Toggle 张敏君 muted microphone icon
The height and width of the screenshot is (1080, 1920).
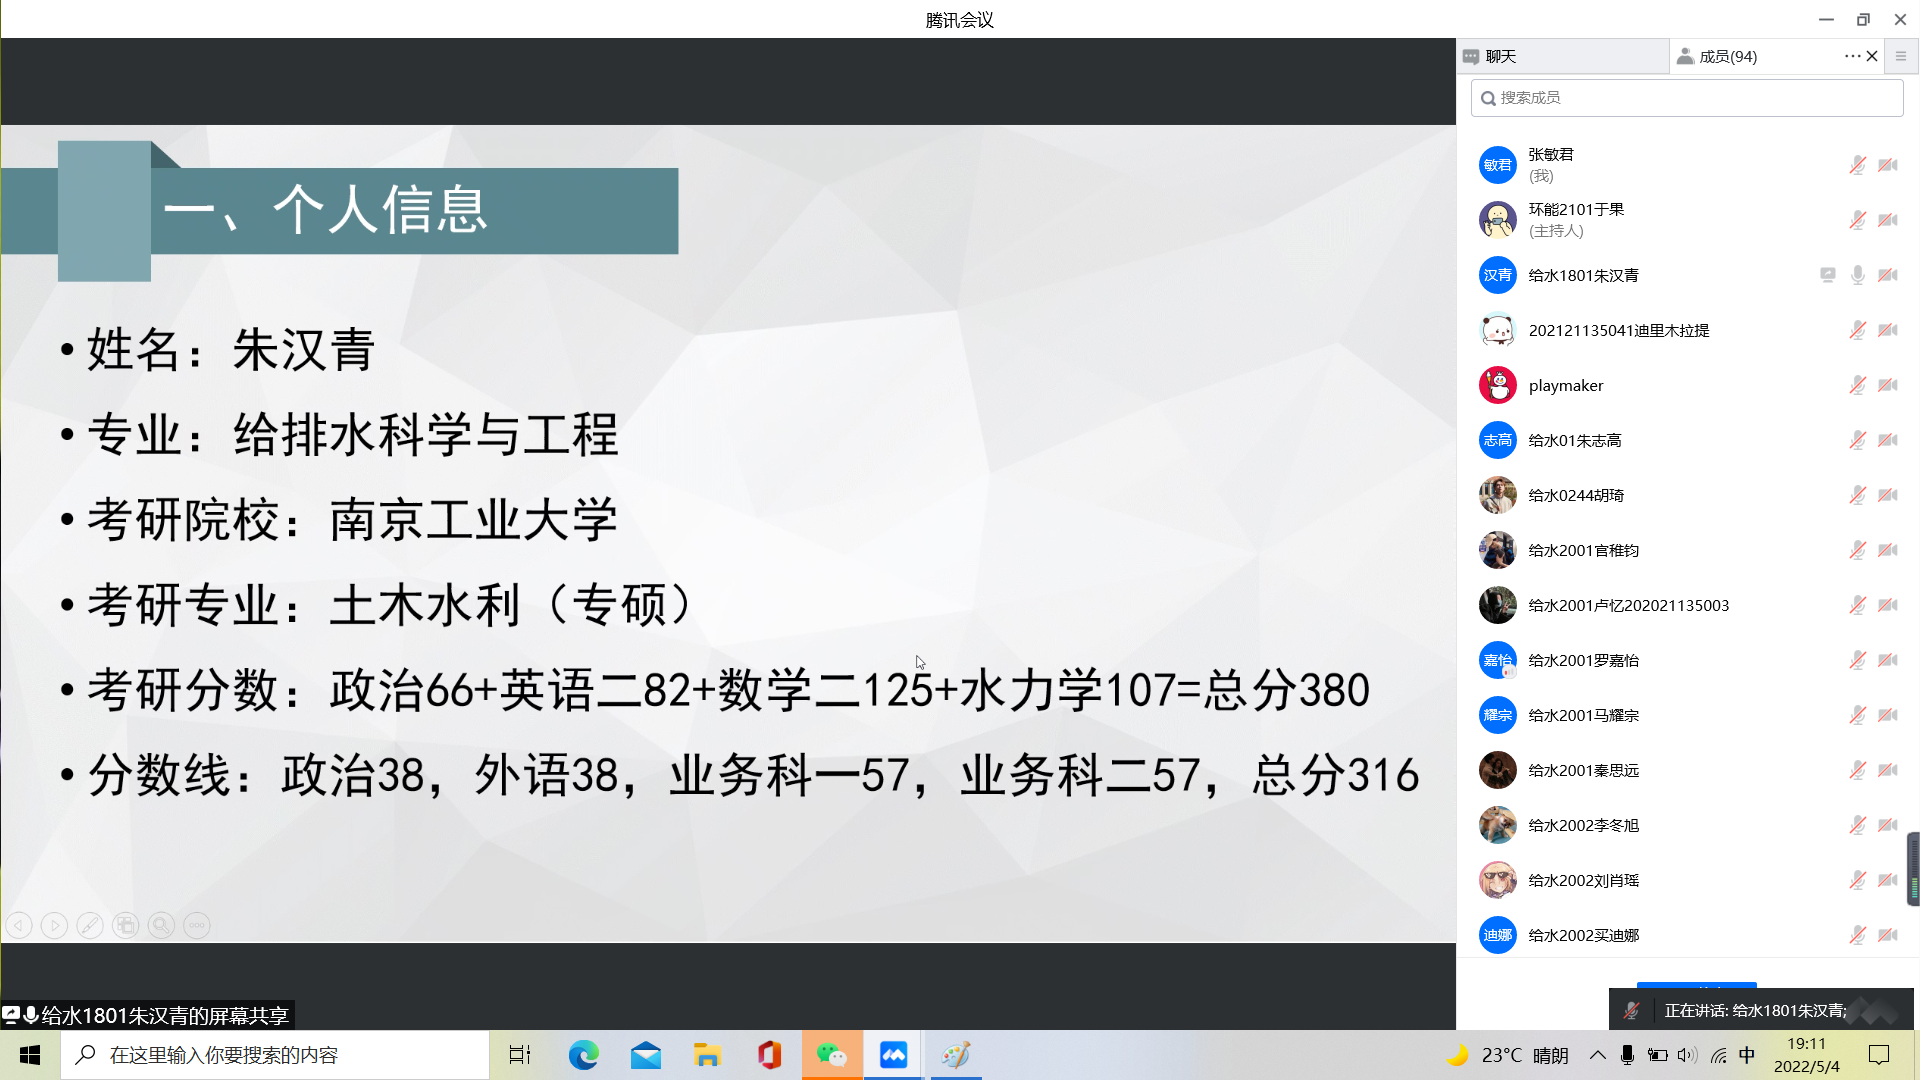1857,165
